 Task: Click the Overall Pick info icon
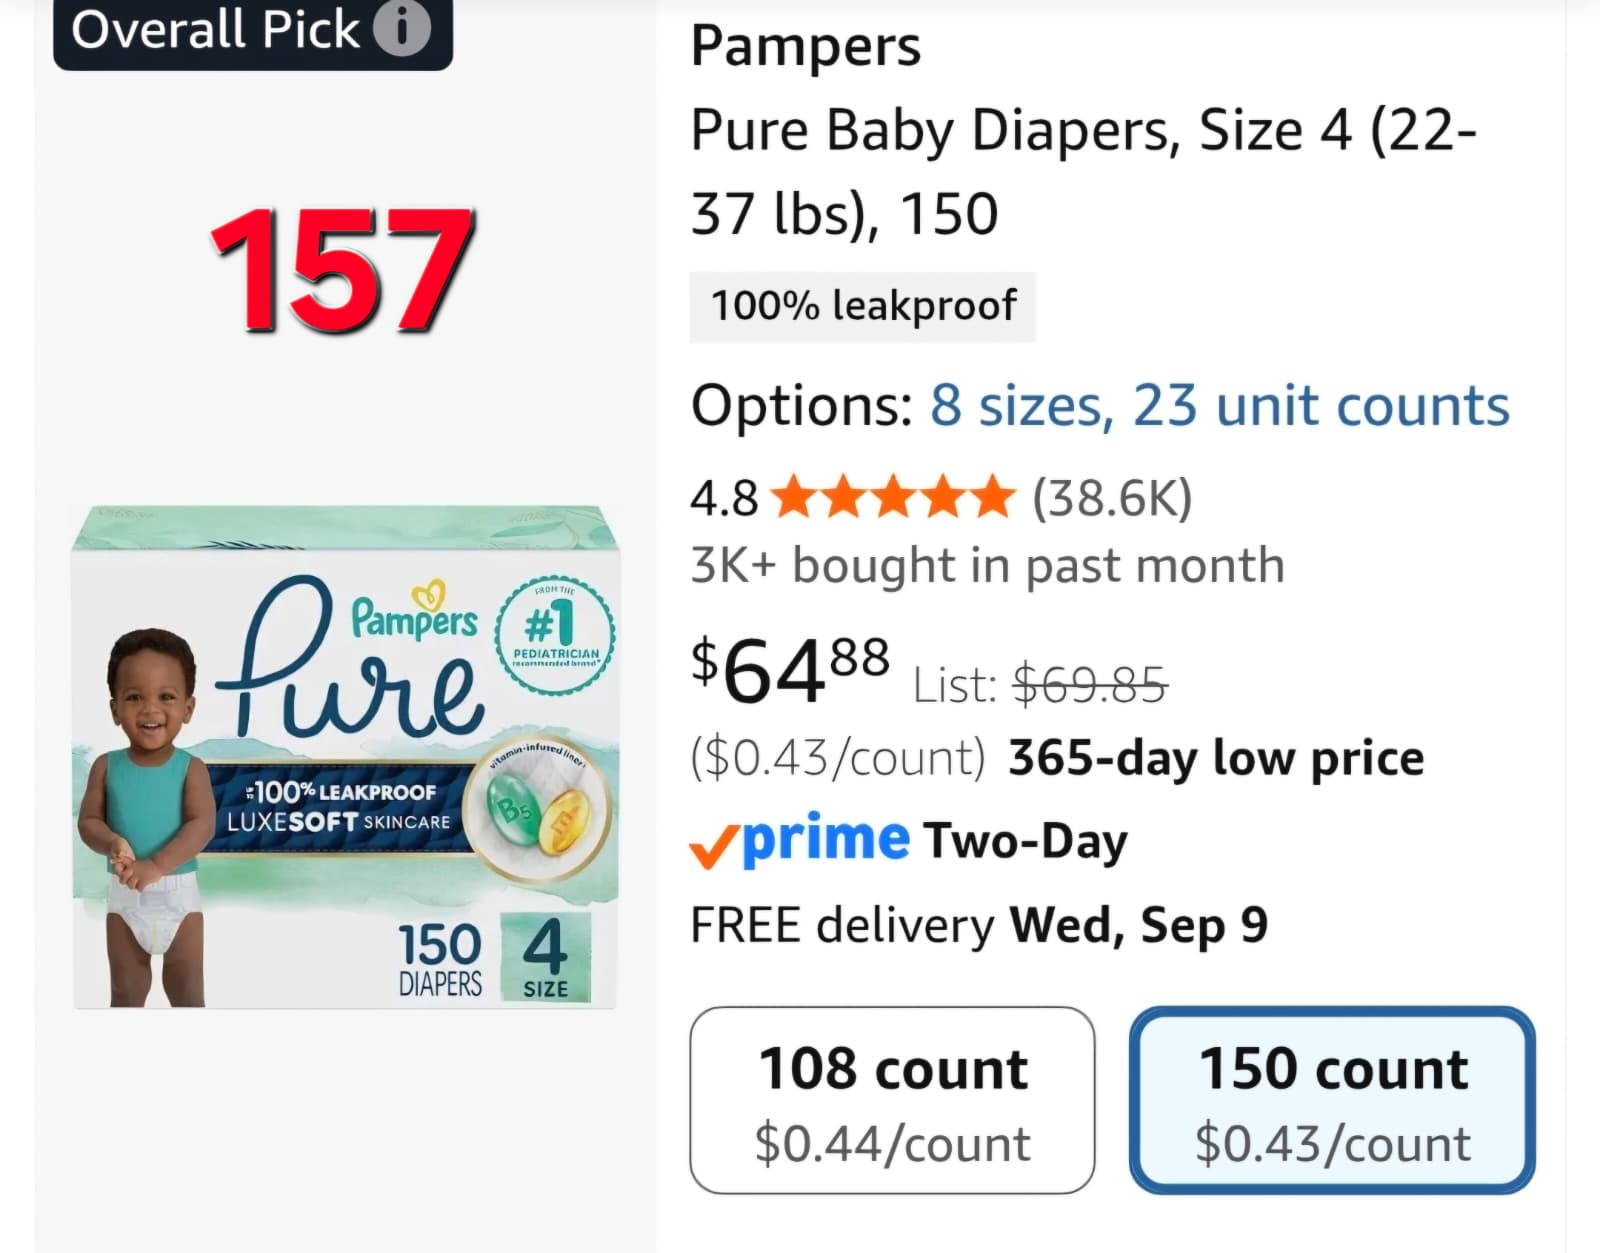401,28
